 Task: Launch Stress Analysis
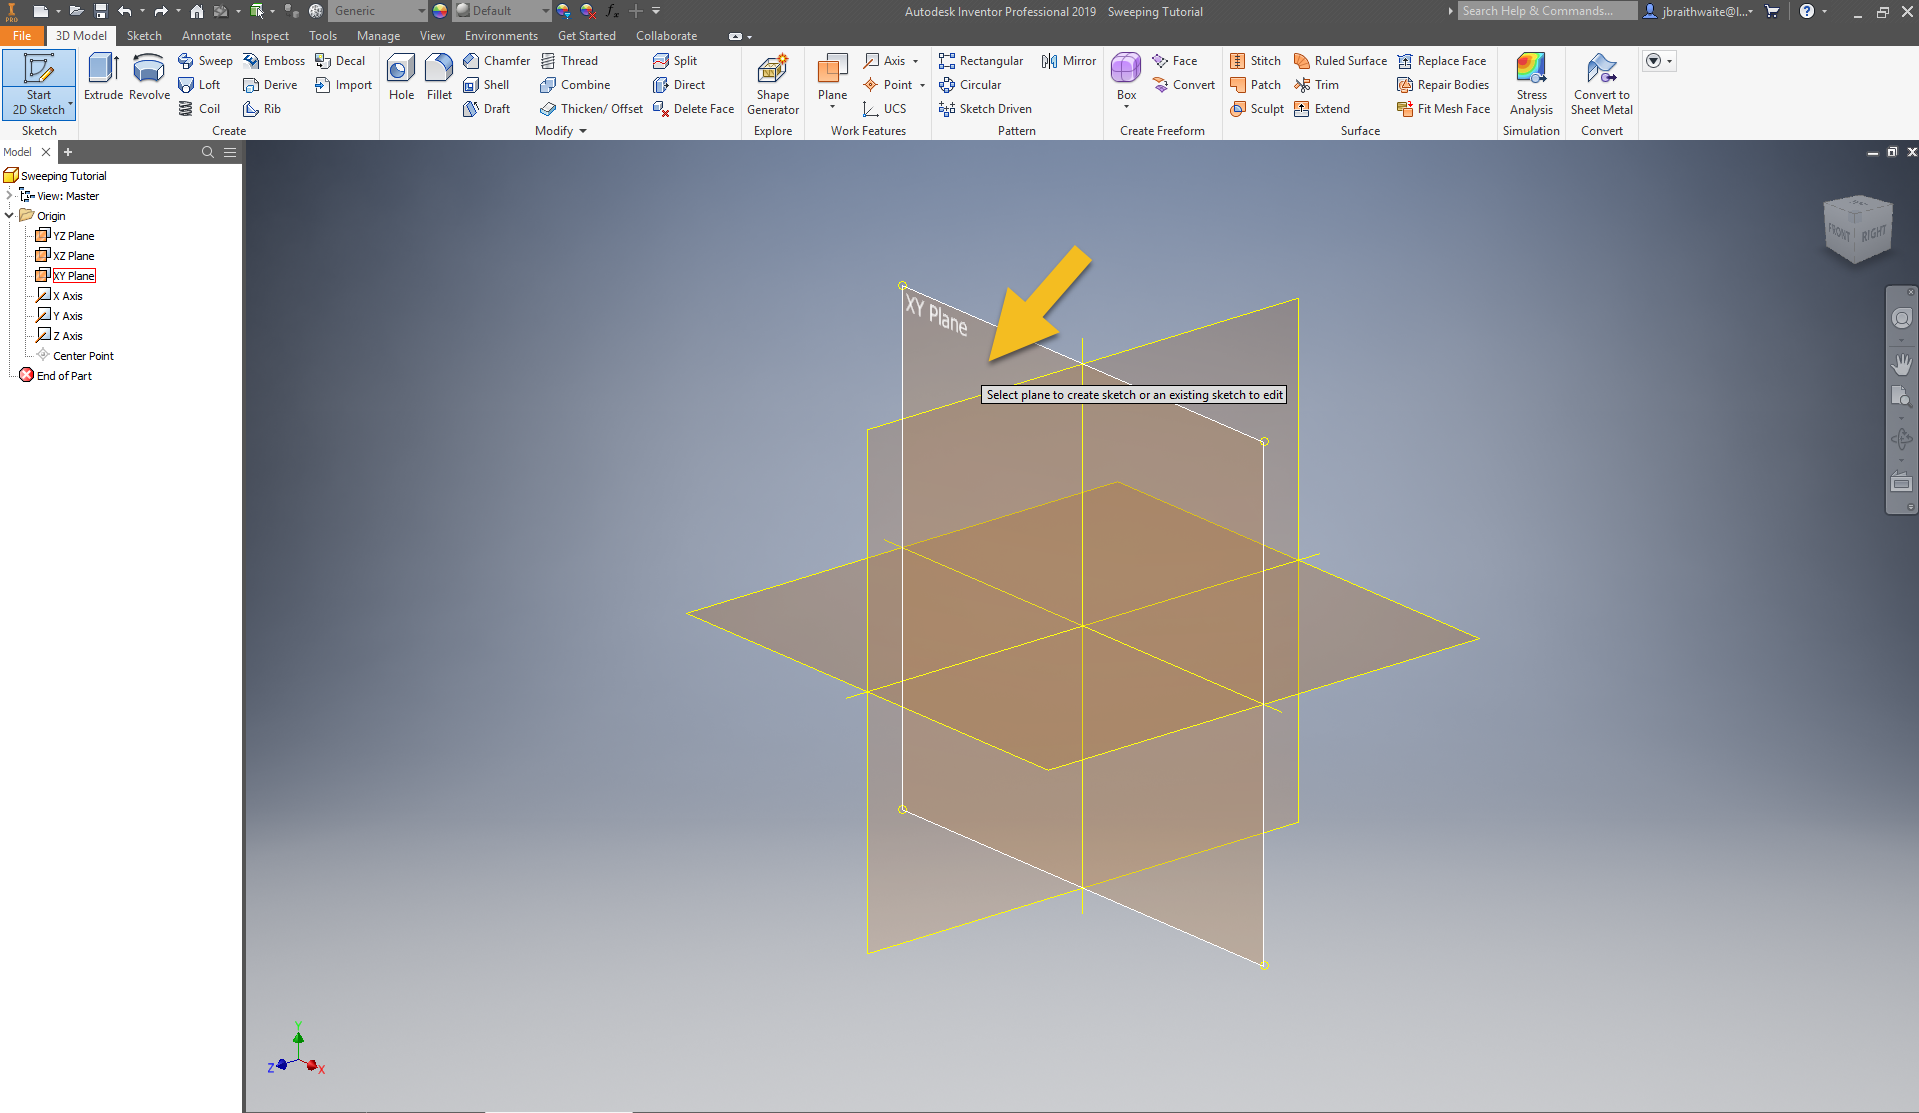click(1531, 84)
